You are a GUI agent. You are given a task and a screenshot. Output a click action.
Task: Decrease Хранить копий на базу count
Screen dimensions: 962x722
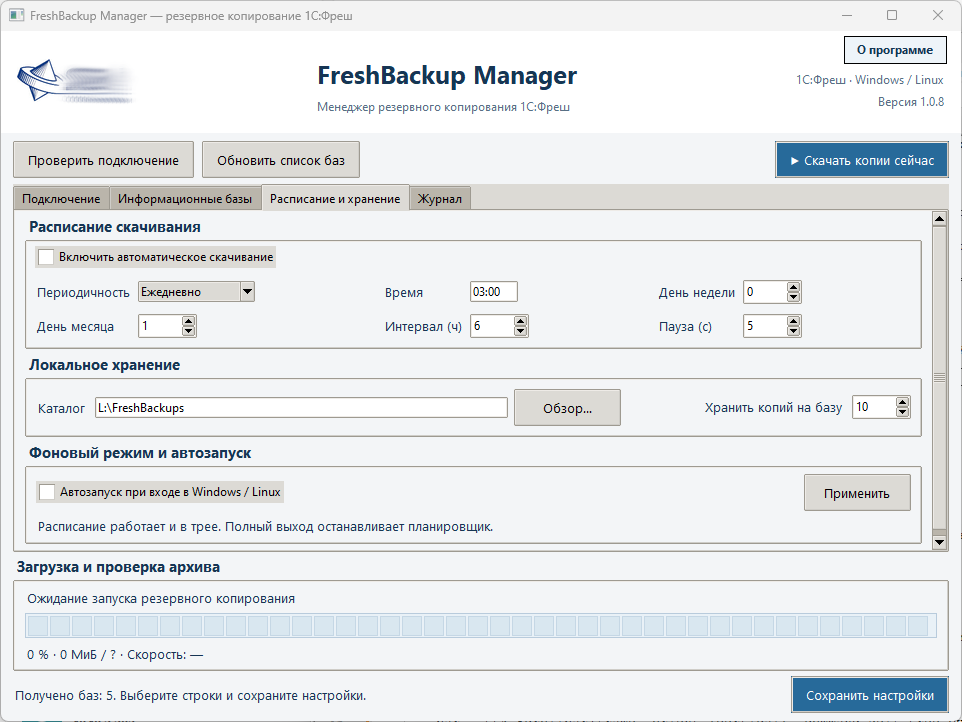click(902, 412)
